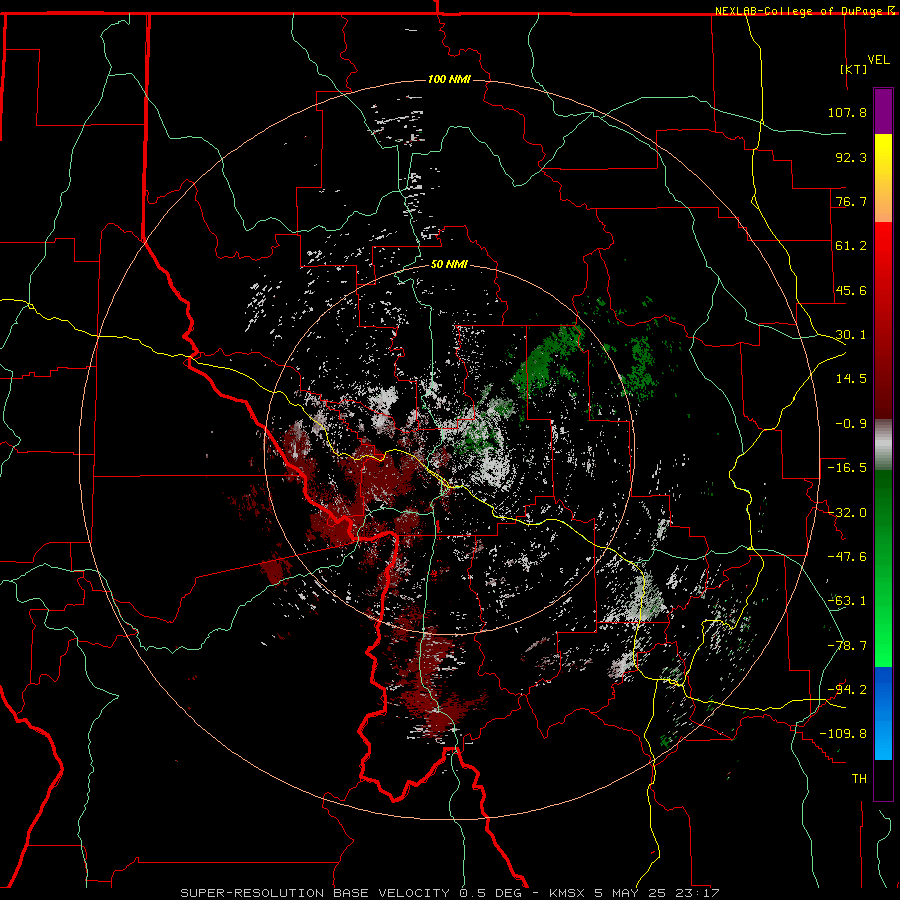Click the yellow-orange segment of color bar

[x=883, y=178]
